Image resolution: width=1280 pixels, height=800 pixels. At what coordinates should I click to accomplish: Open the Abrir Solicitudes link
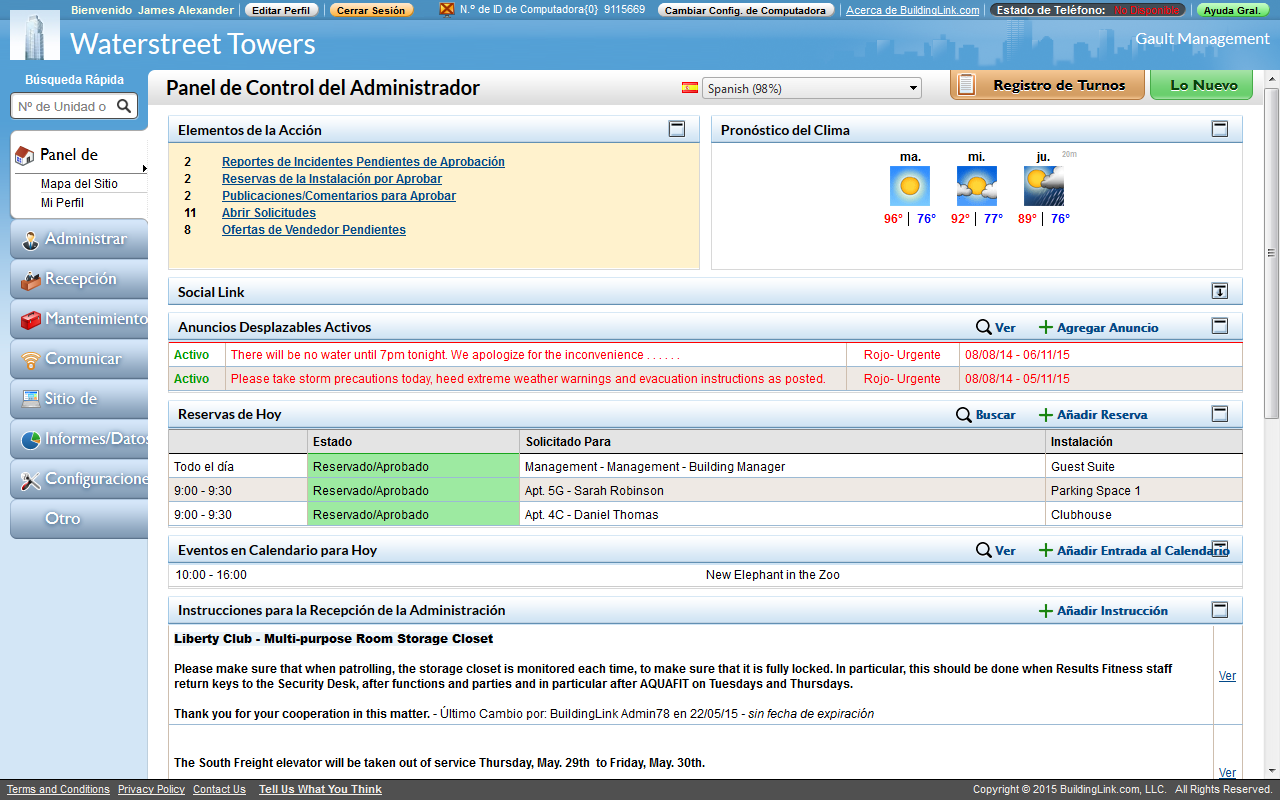pos(268,212)
